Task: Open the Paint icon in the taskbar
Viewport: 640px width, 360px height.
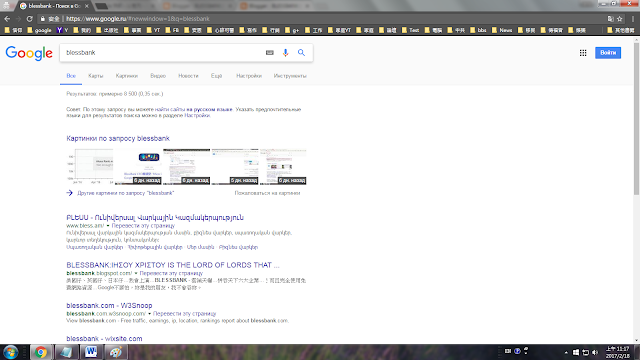Action: (116, 352)
